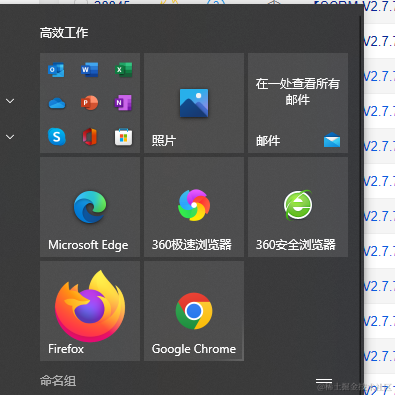Image resolution: width=395 pixels, height=395 pixels.
Task: Expand the upper chevron in left app list
Action: (10, 101)
